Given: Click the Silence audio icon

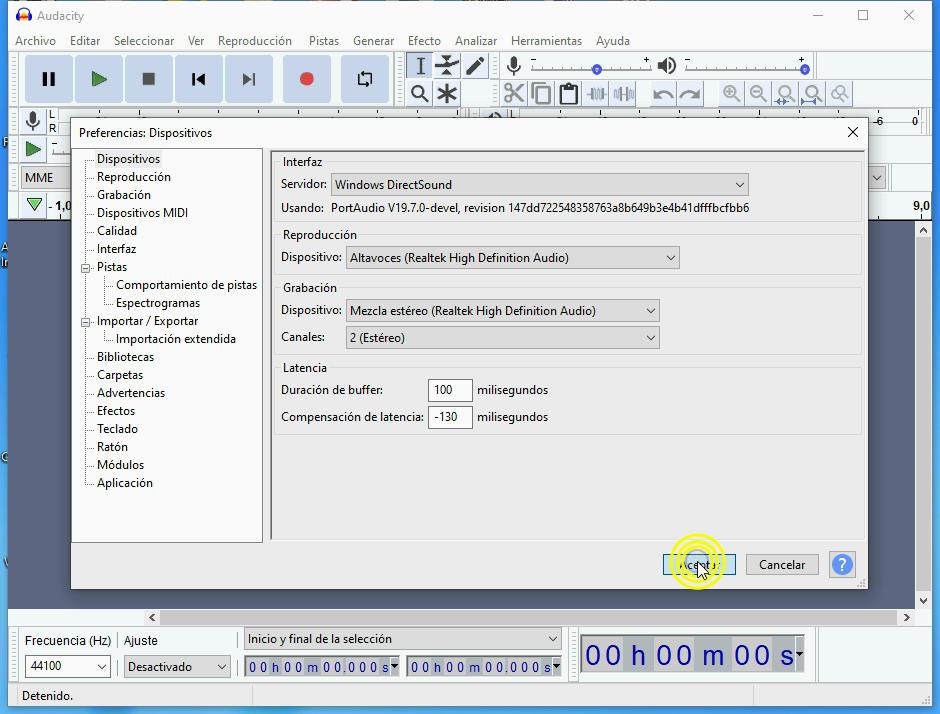Looking at the screenshot, I should [x=624, y=94].
